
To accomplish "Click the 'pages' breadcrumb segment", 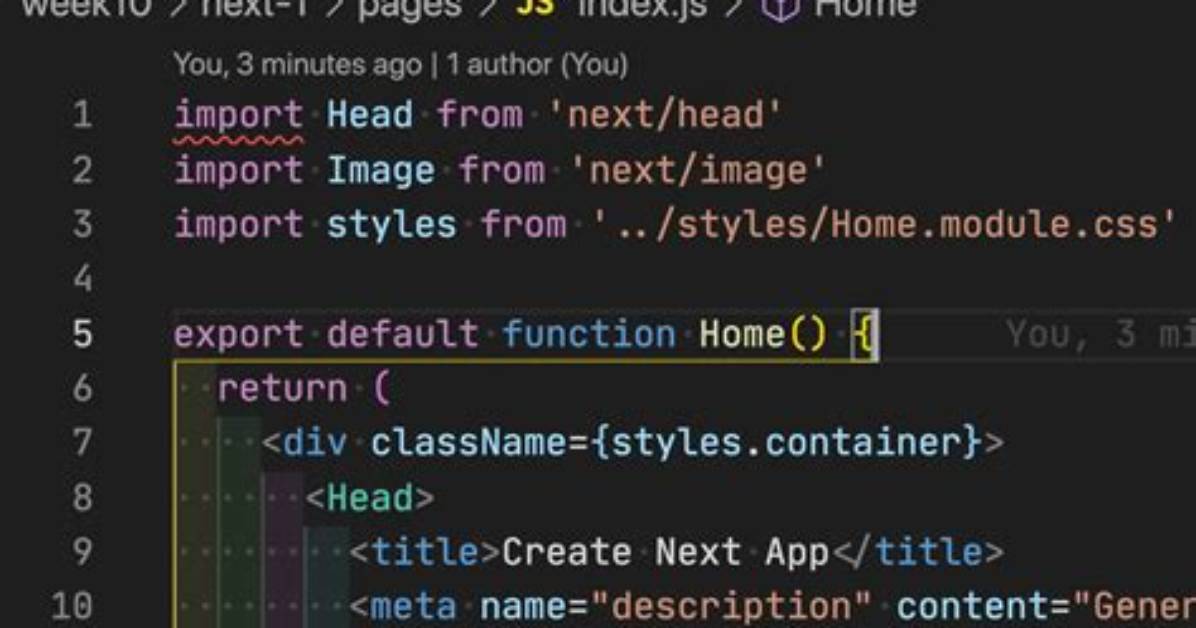I will [410, 9].
